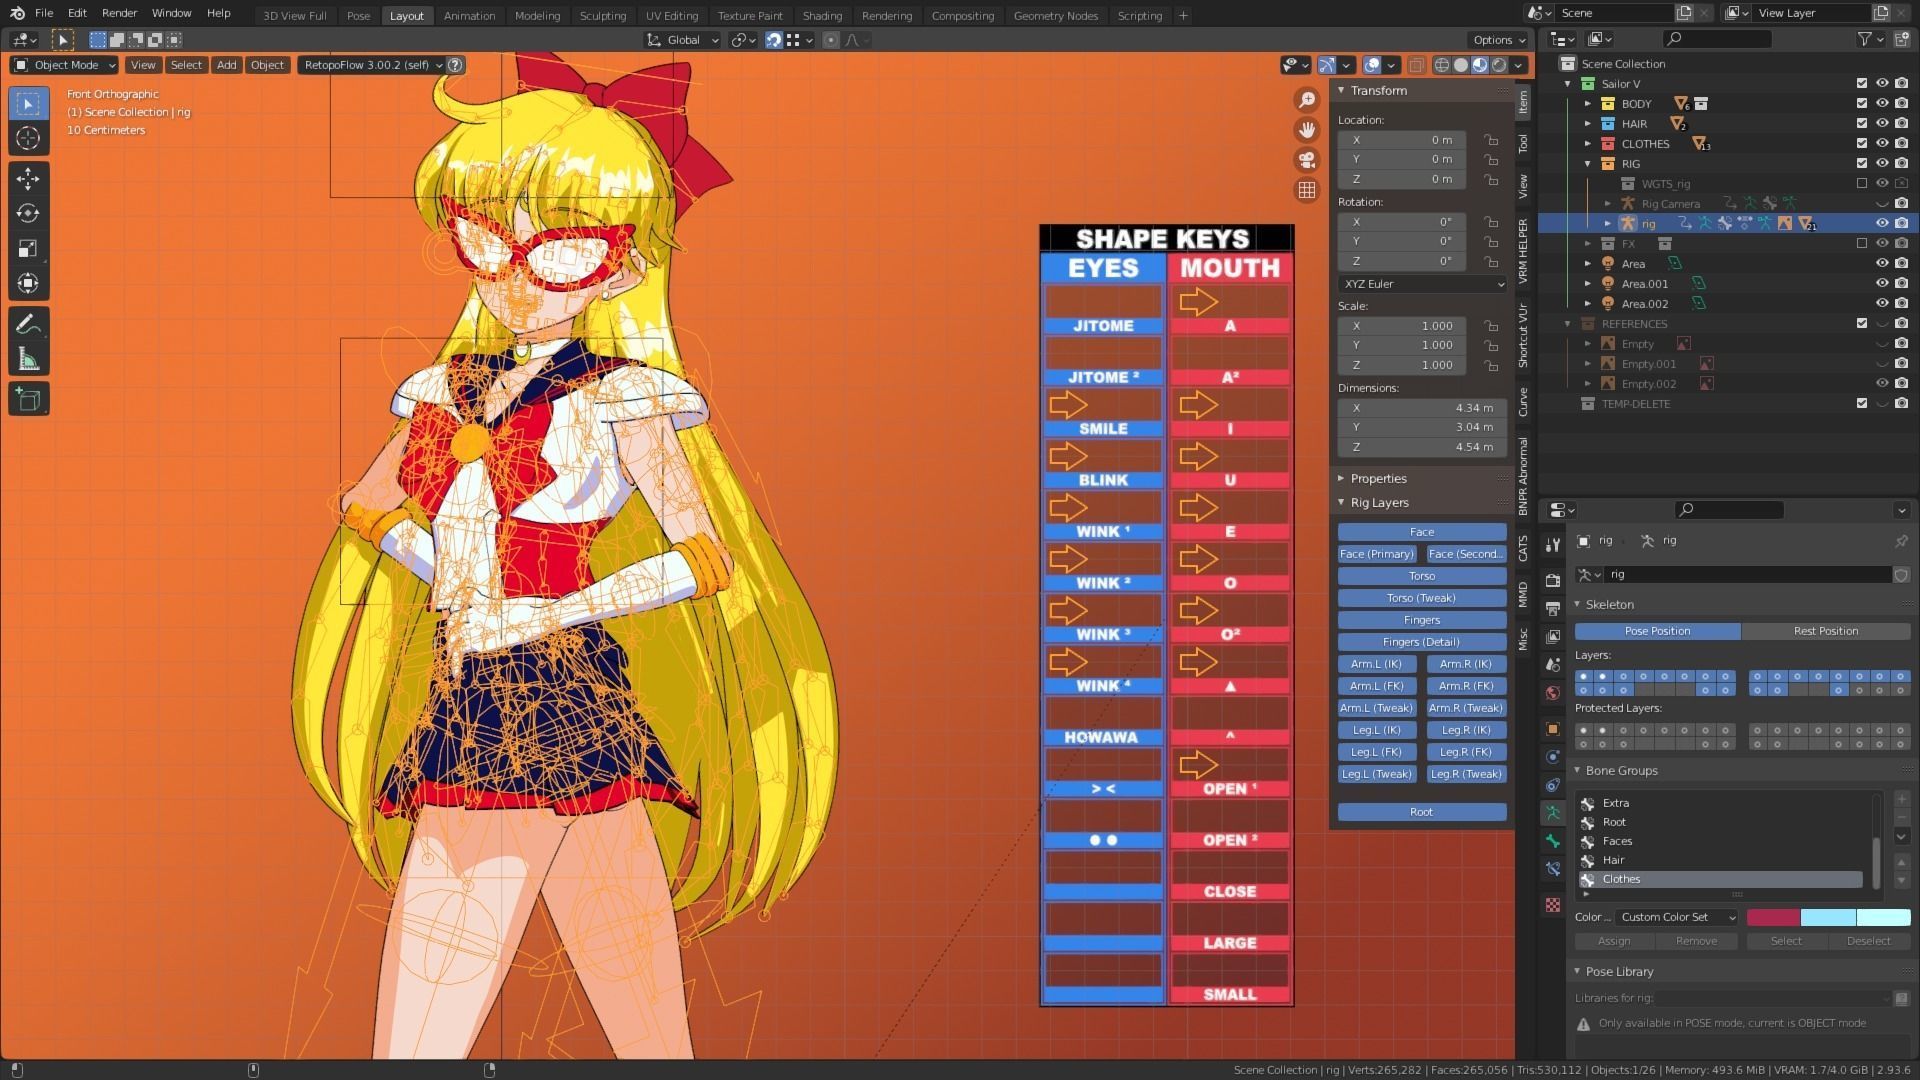The width and height of the screenshot is (1920, 1080).
Task: Open the Object properties tab icon
Action: coord(1552,729)
